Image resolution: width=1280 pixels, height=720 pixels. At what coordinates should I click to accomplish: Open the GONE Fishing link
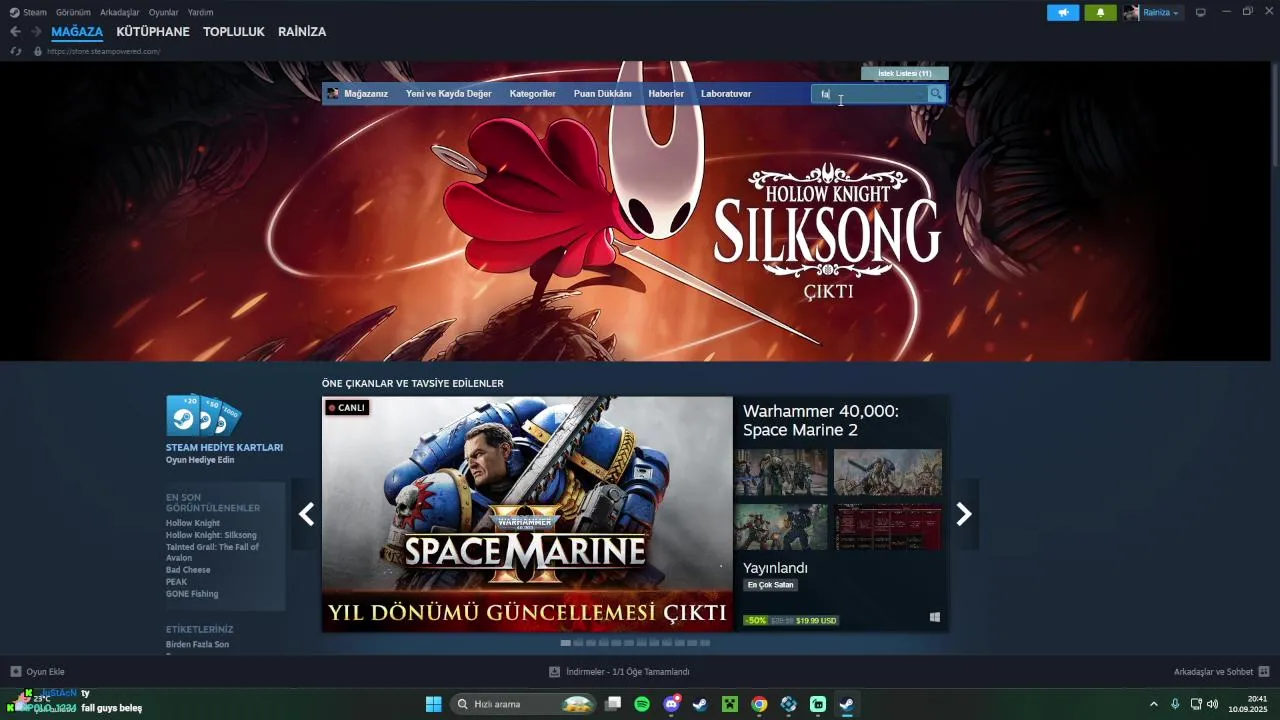coord(192,594)
